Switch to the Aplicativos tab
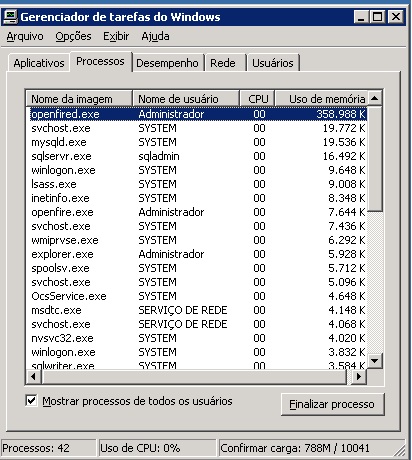 [39, 63]
